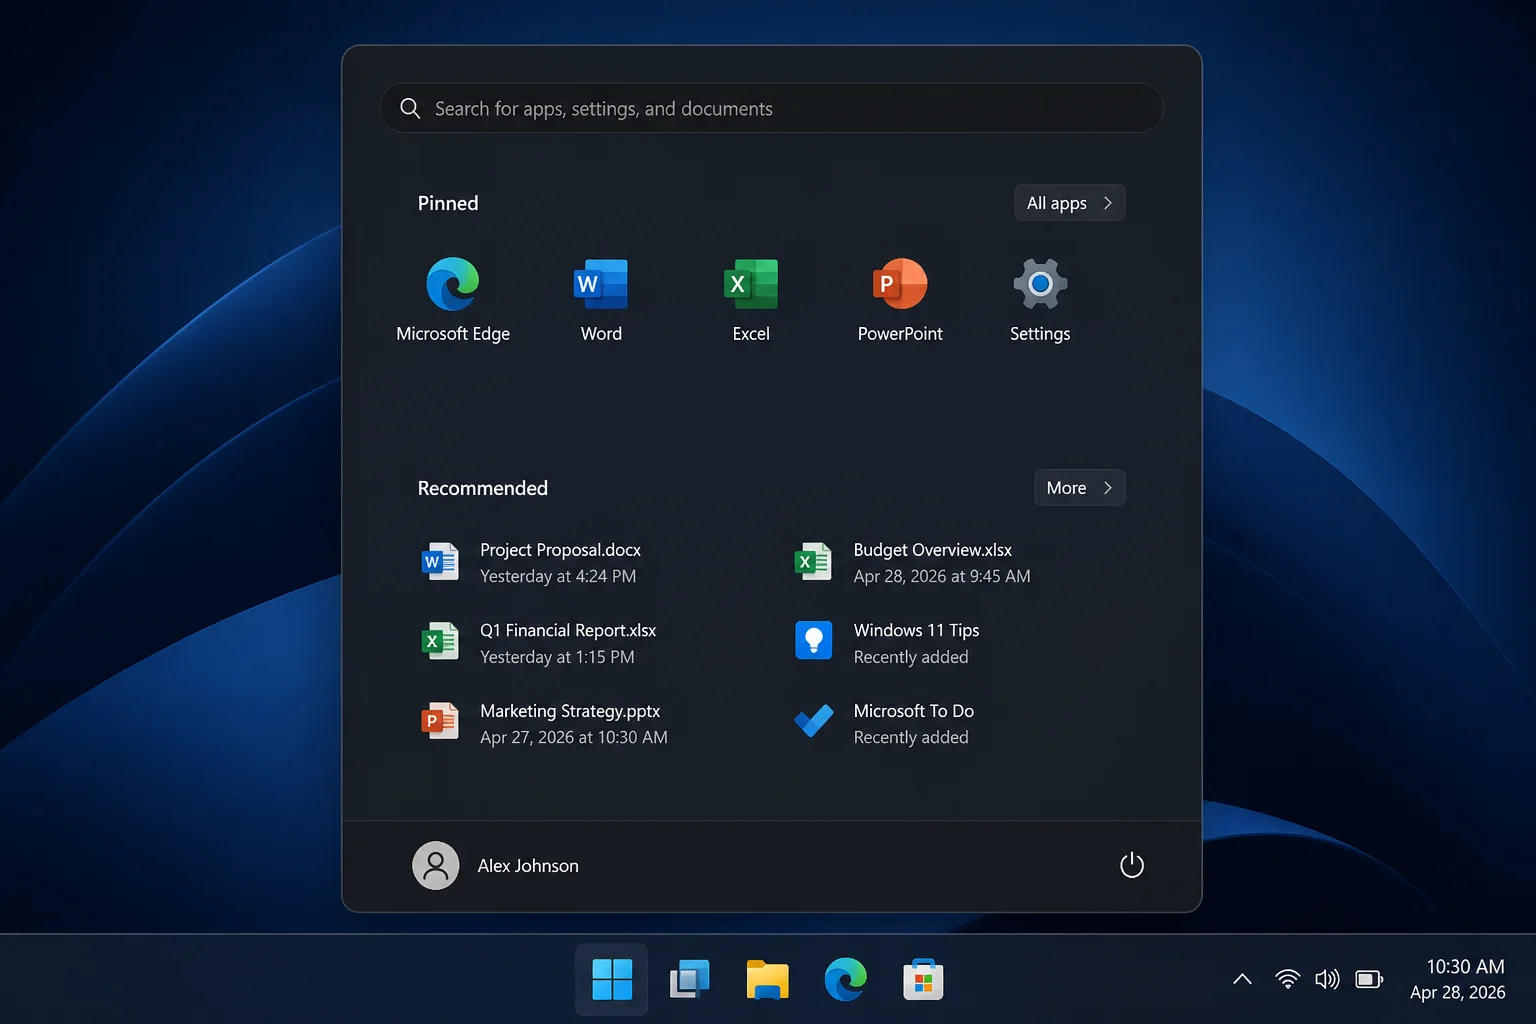The image size is (1536, 1024).
Task: Click the All apps button
Action: point(1070,203)
